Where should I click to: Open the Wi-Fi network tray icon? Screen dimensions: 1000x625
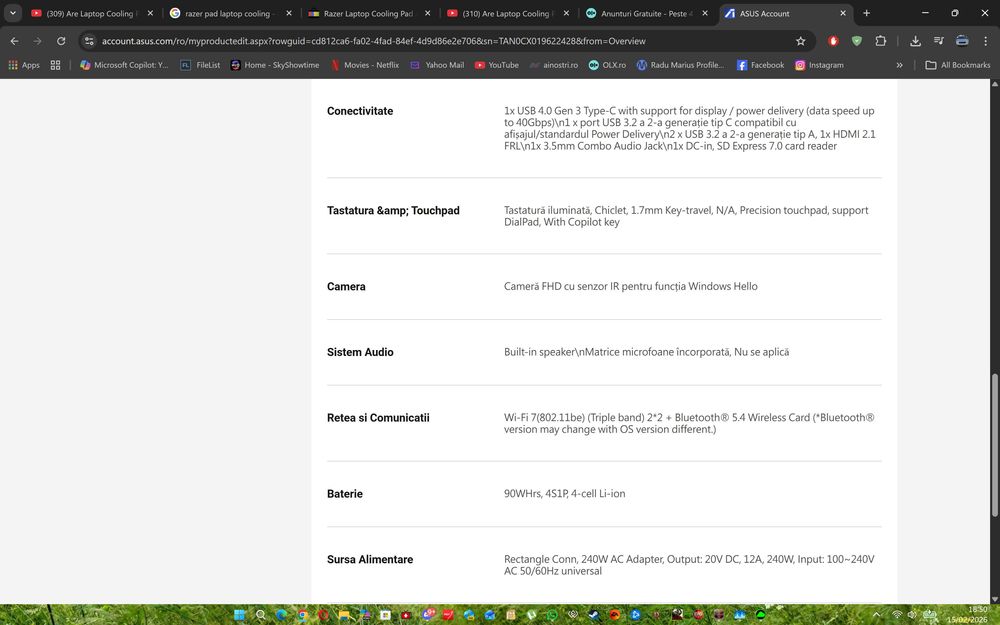897,615
